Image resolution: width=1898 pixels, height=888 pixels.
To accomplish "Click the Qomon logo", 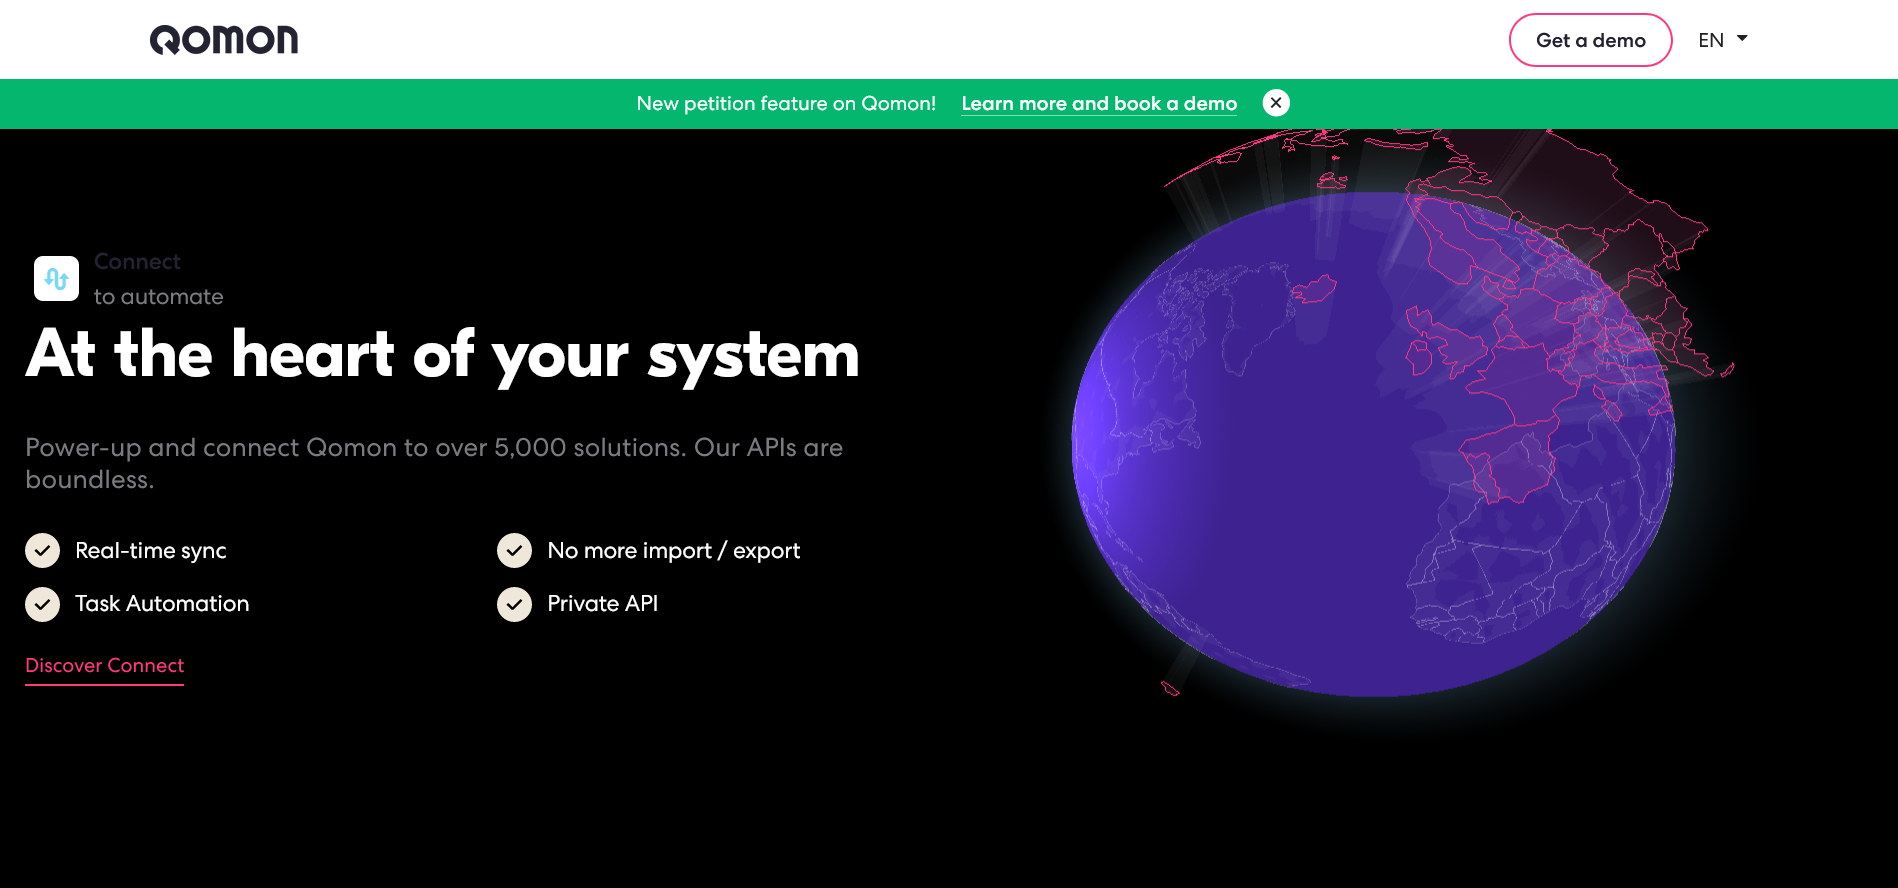I will click(224, 40).
